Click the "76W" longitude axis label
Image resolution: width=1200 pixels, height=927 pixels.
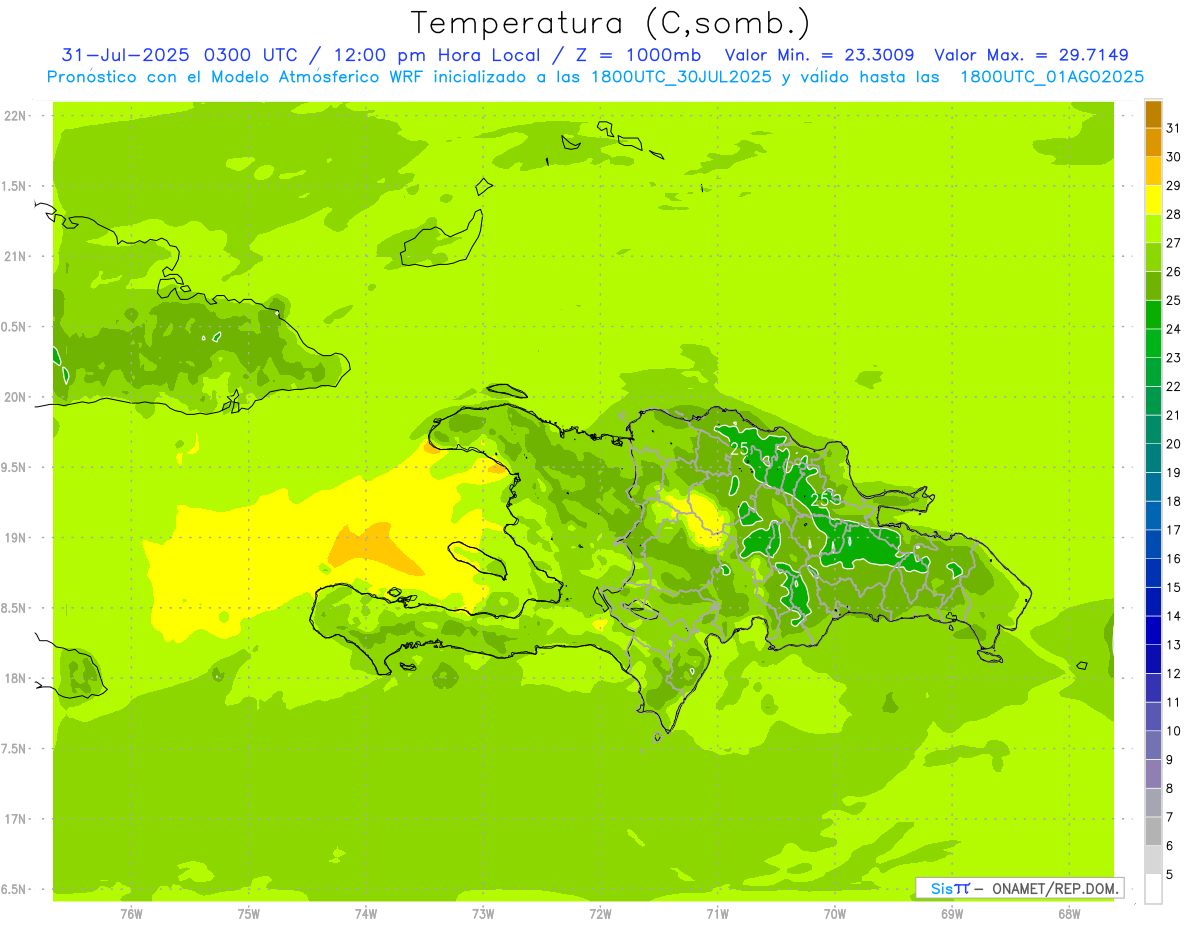[131, 913]
